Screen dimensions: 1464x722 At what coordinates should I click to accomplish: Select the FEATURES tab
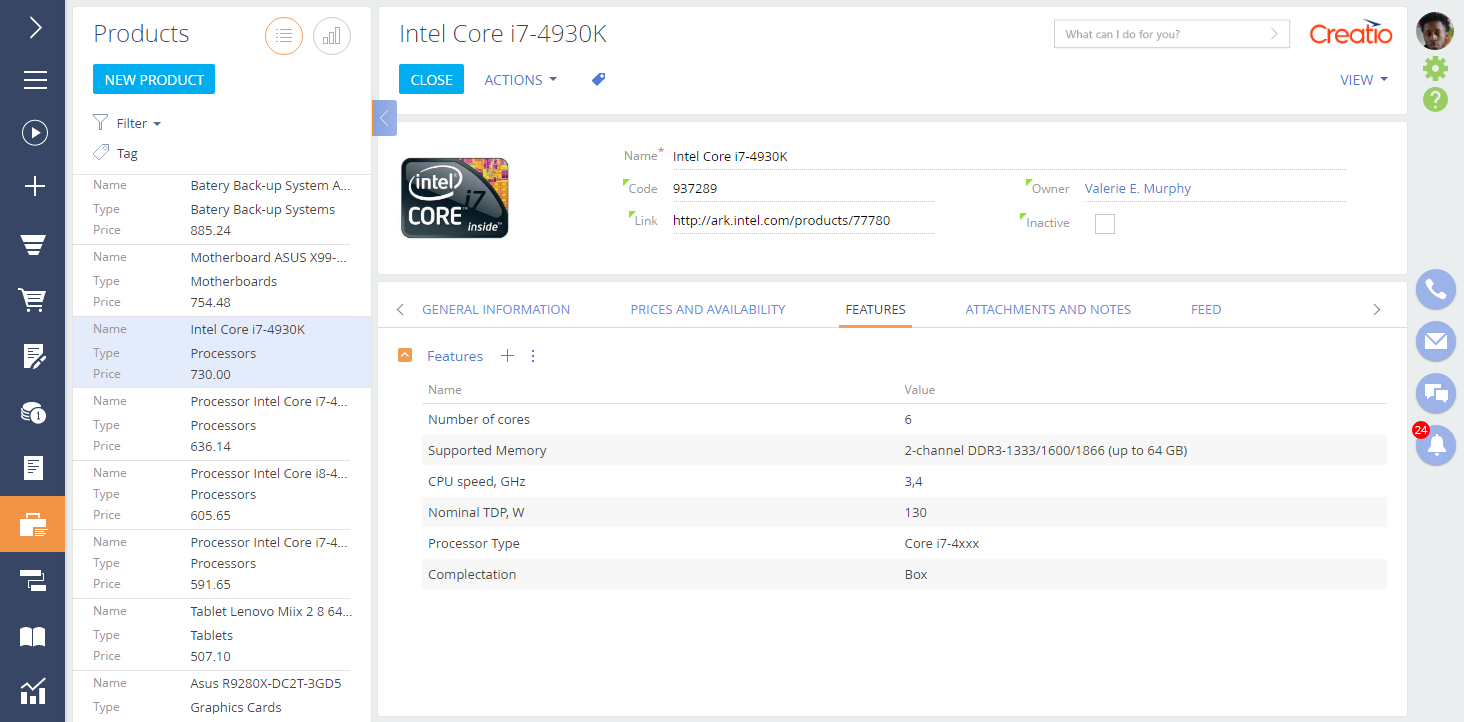(875, 309)
